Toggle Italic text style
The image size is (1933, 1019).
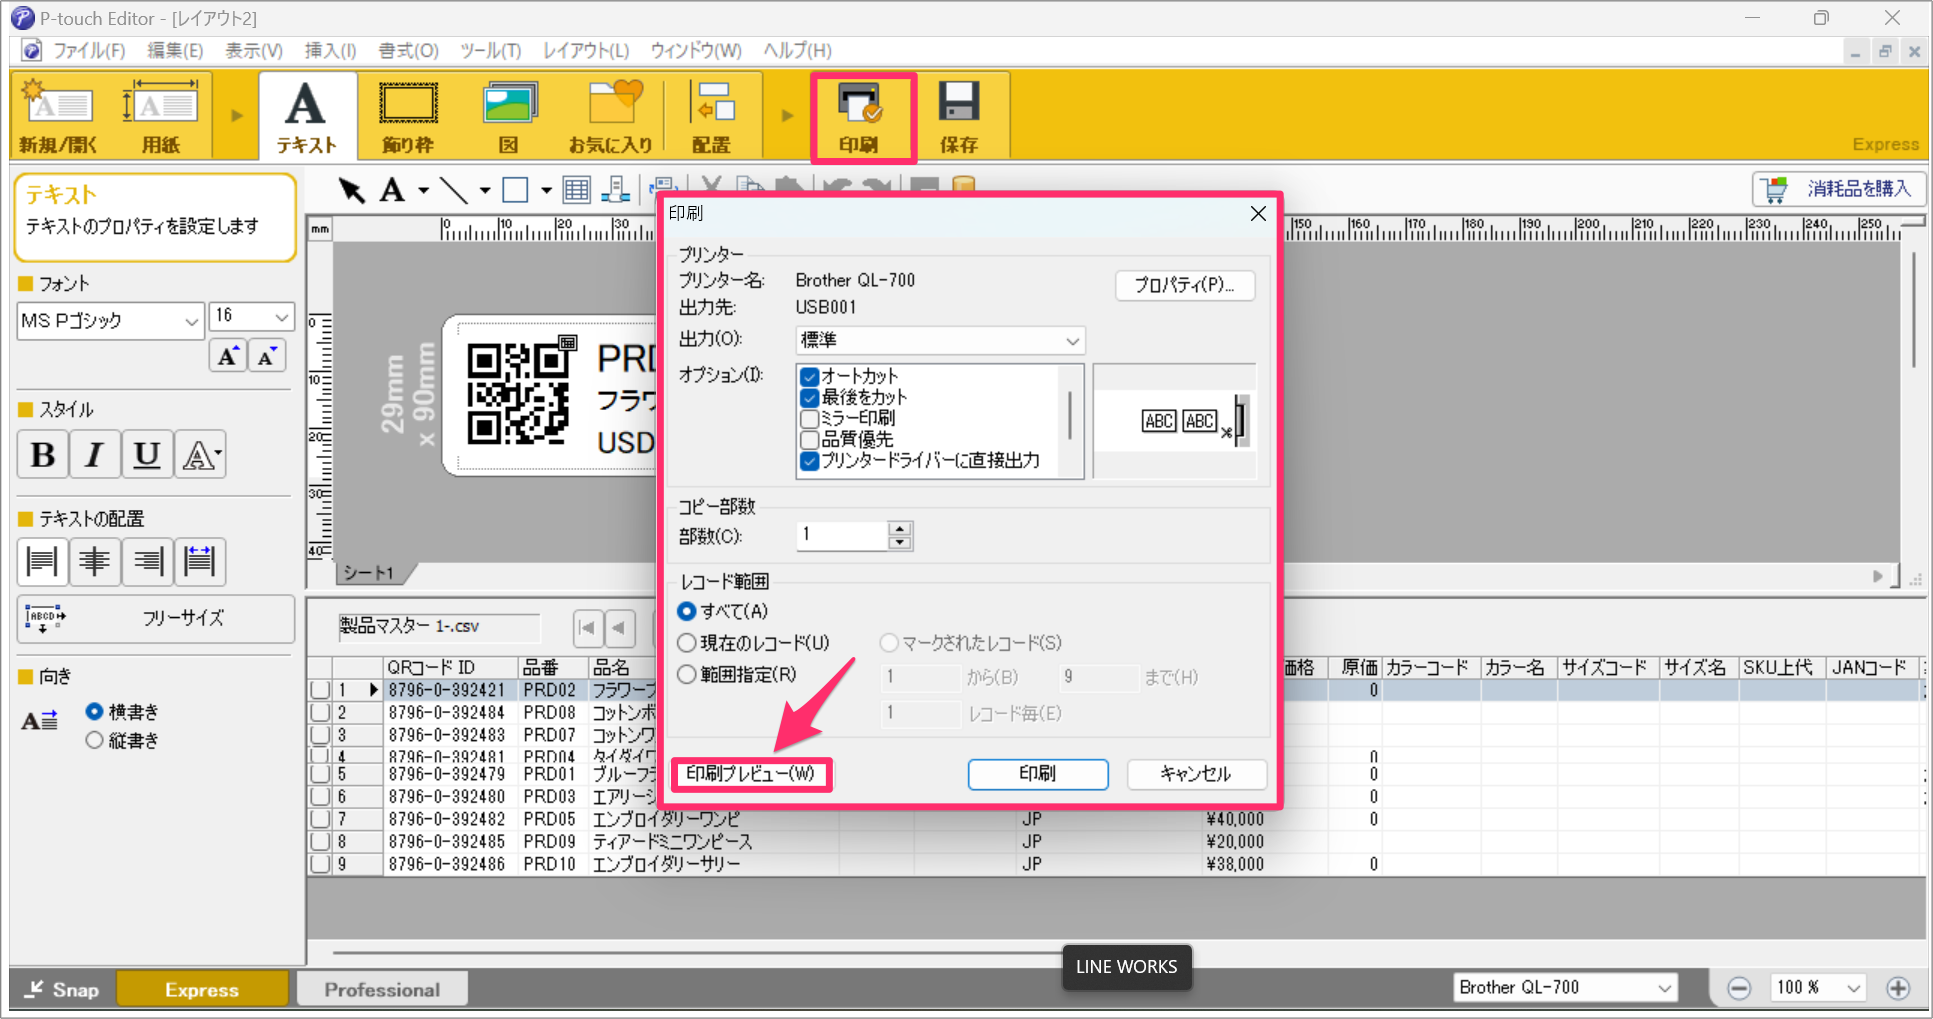94,455
